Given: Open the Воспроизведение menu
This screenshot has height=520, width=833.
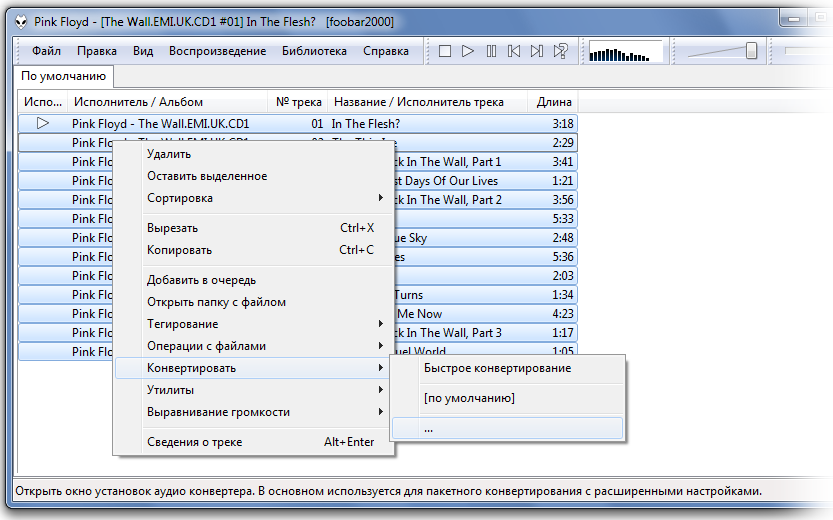Looking at the screenshot, I should tap(217, 51).
